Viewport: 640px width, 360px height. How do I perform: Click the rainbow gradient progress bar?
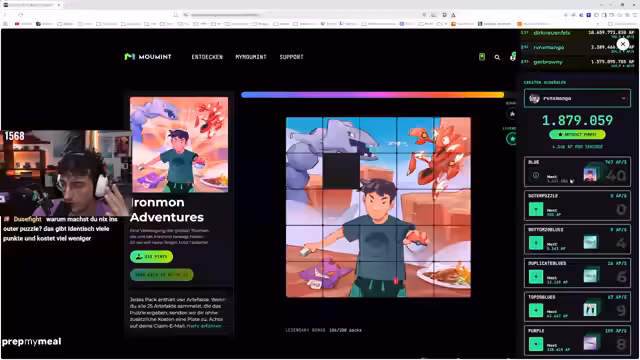coord(372,95)
